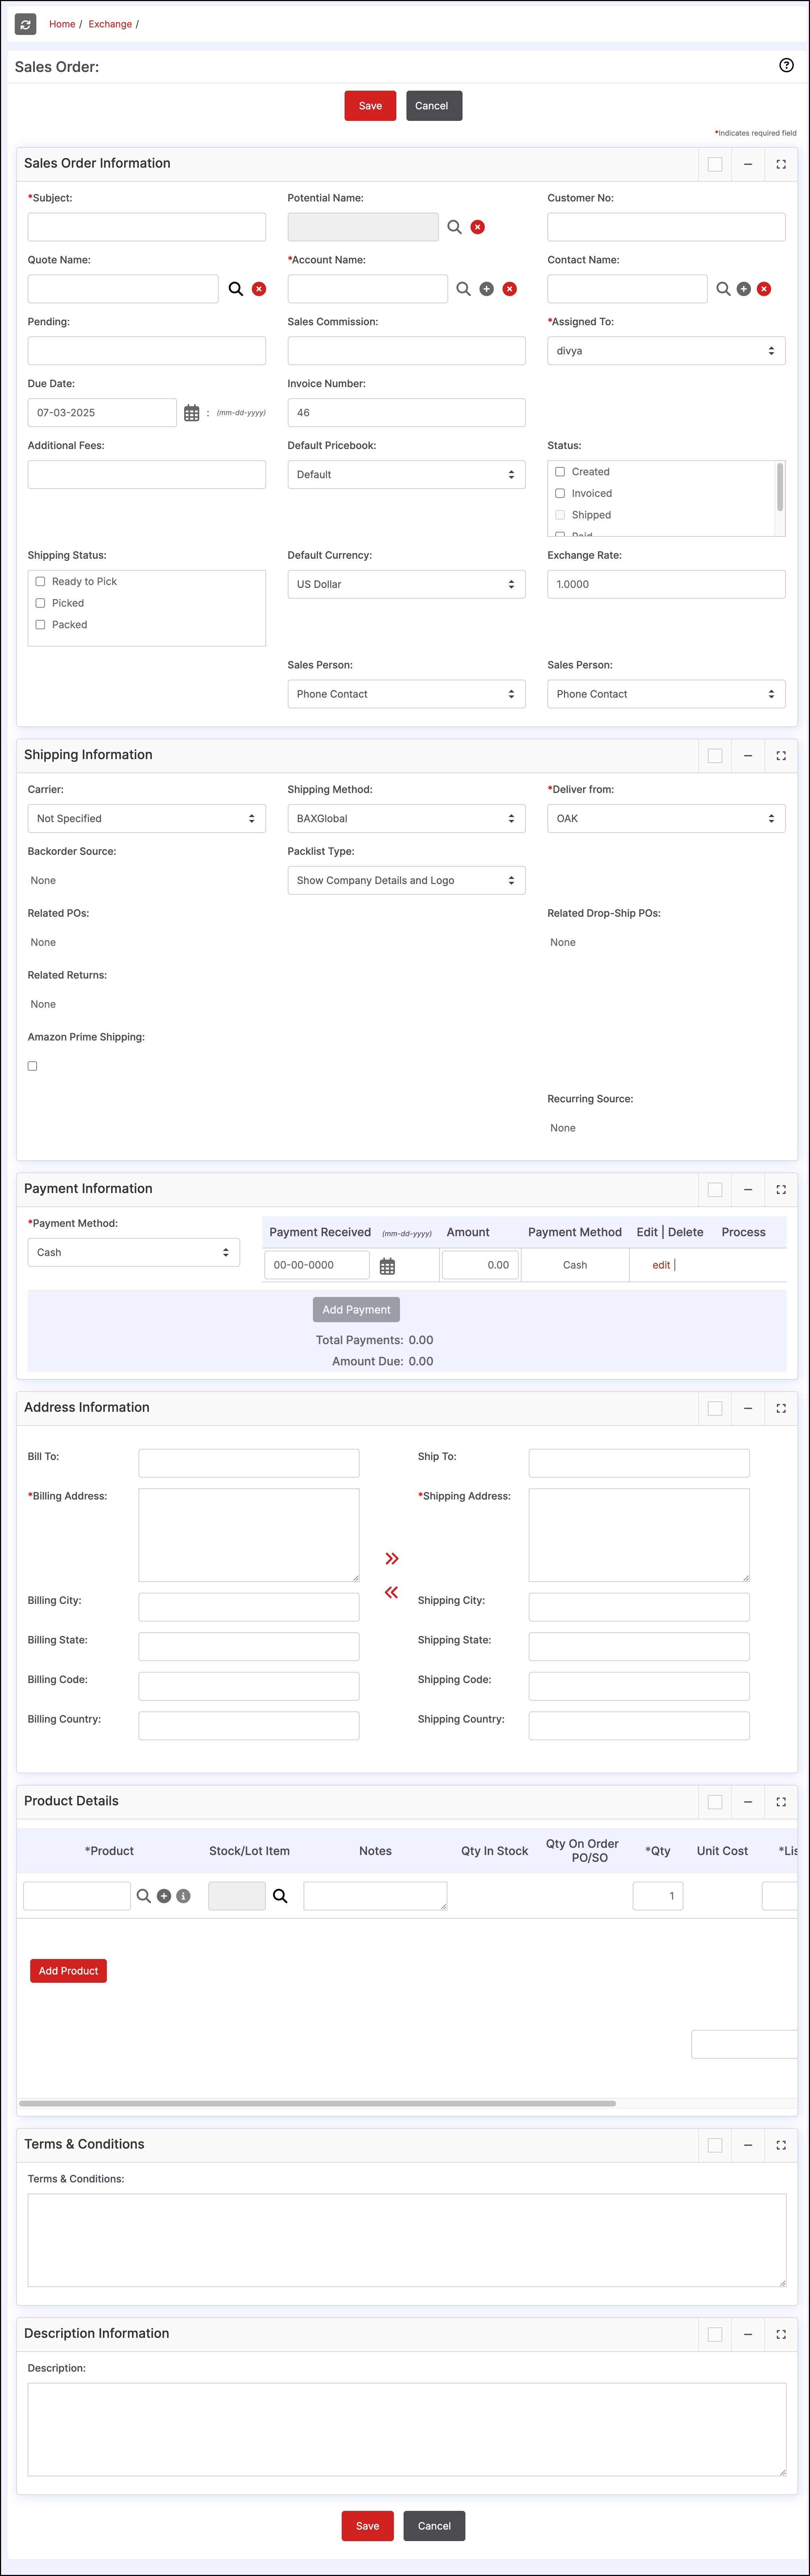The image size is (810, 2576).
Task: Click the top Save button
Action: pos(370,106)
